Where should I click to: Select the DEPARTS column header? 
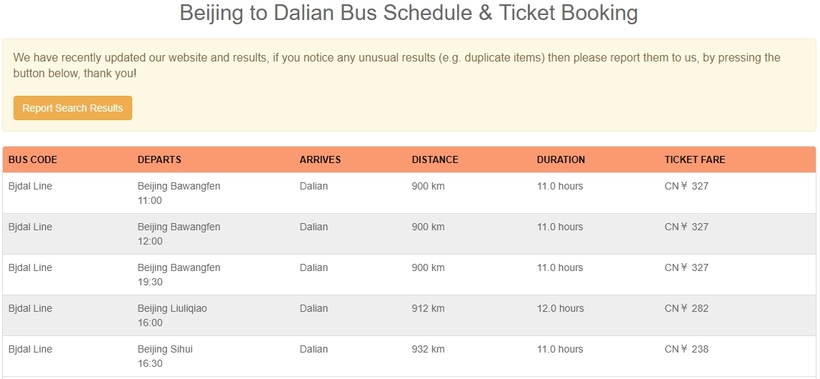(160, 159)
